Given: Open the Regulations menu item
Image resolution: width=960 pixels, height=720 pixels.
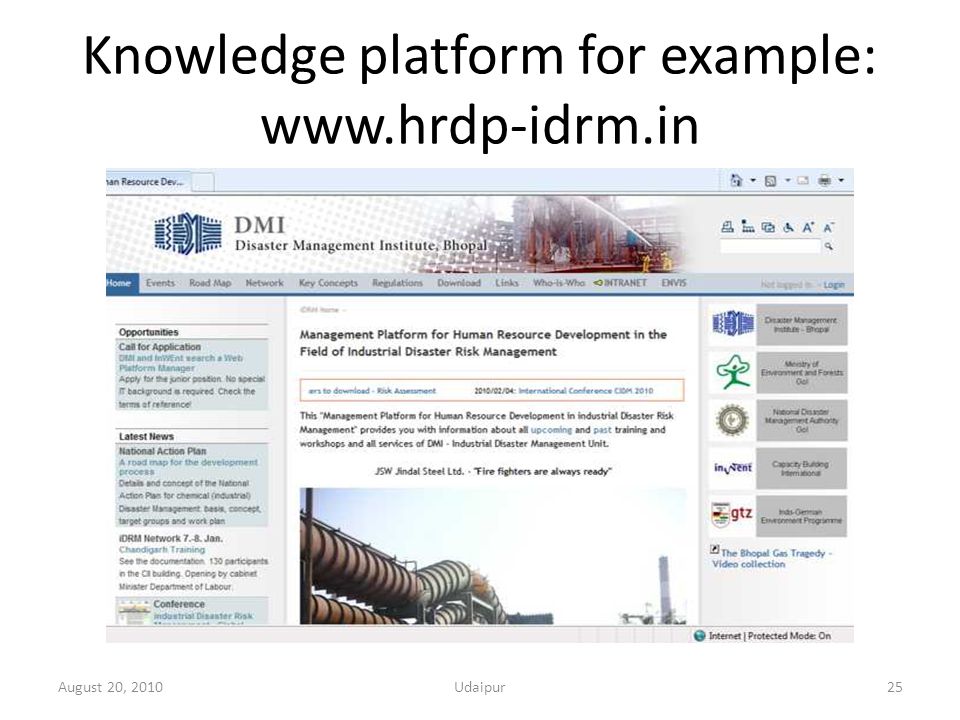Looking at the screenshot, I should click(397, 283).
